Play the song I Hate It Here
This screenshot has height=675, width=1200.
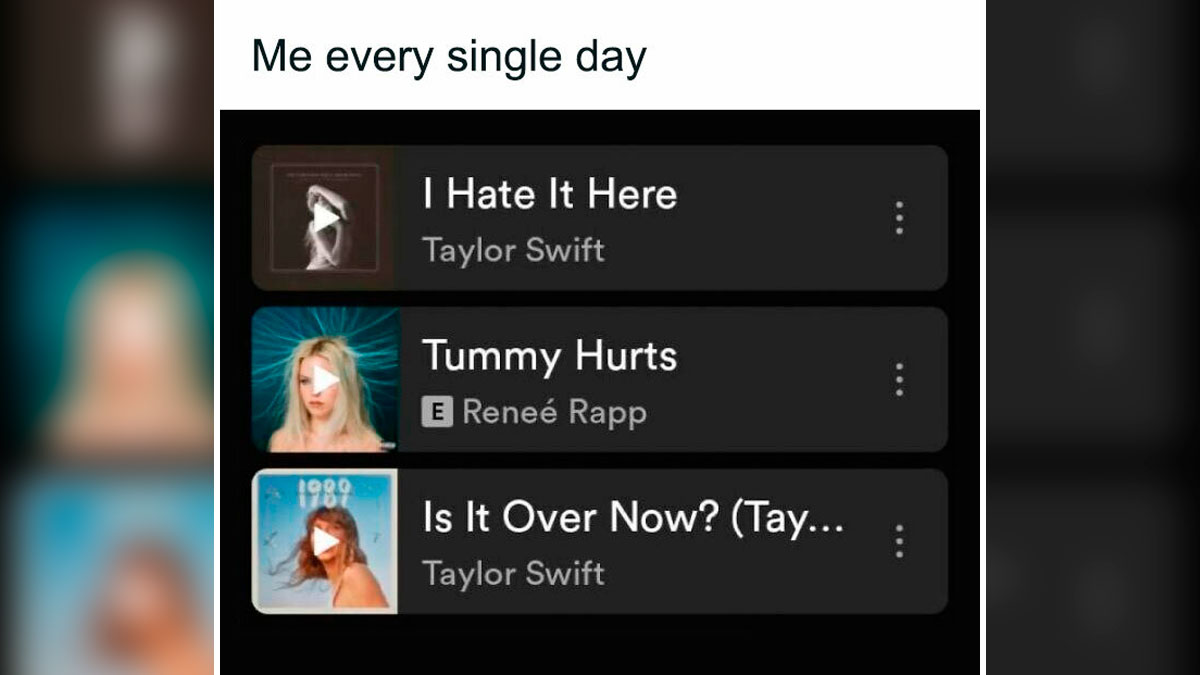point(326,217)
